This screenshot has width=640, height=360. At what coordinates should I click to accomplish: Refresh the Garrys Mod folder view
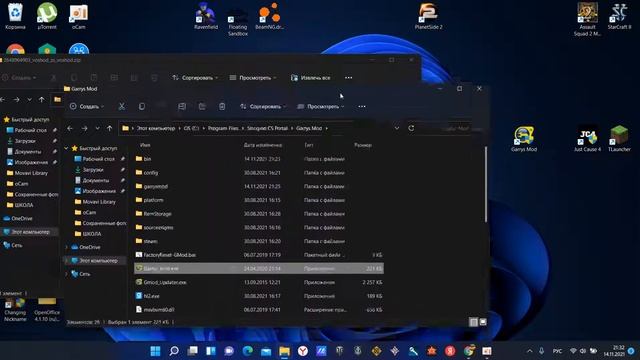click(411, 128)
